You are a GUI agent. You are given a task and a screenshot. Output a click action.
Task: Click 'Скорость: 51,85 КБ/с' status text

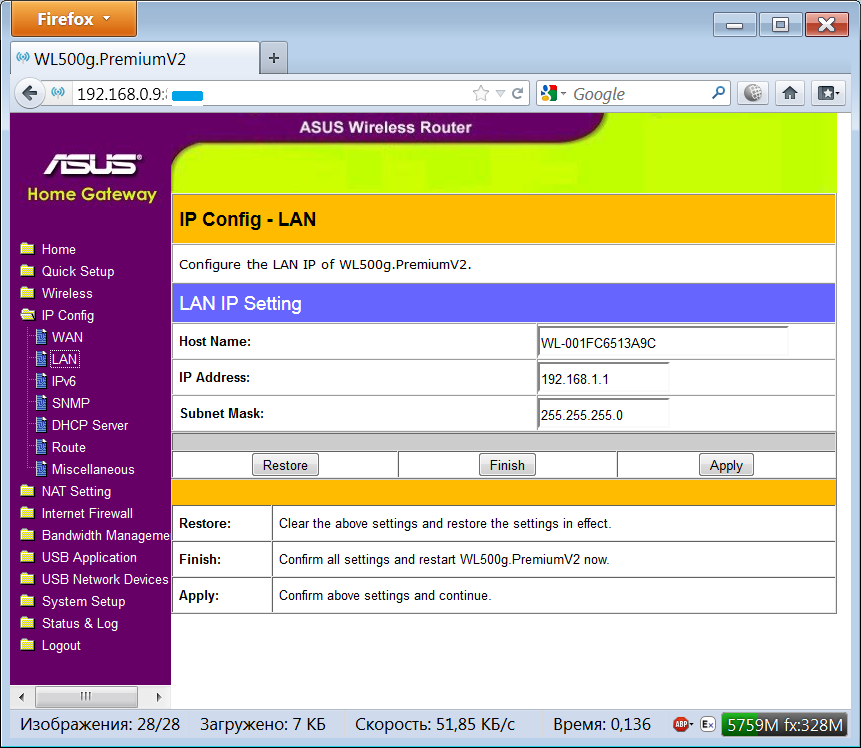pyautogui.click(x=435, y=724)
